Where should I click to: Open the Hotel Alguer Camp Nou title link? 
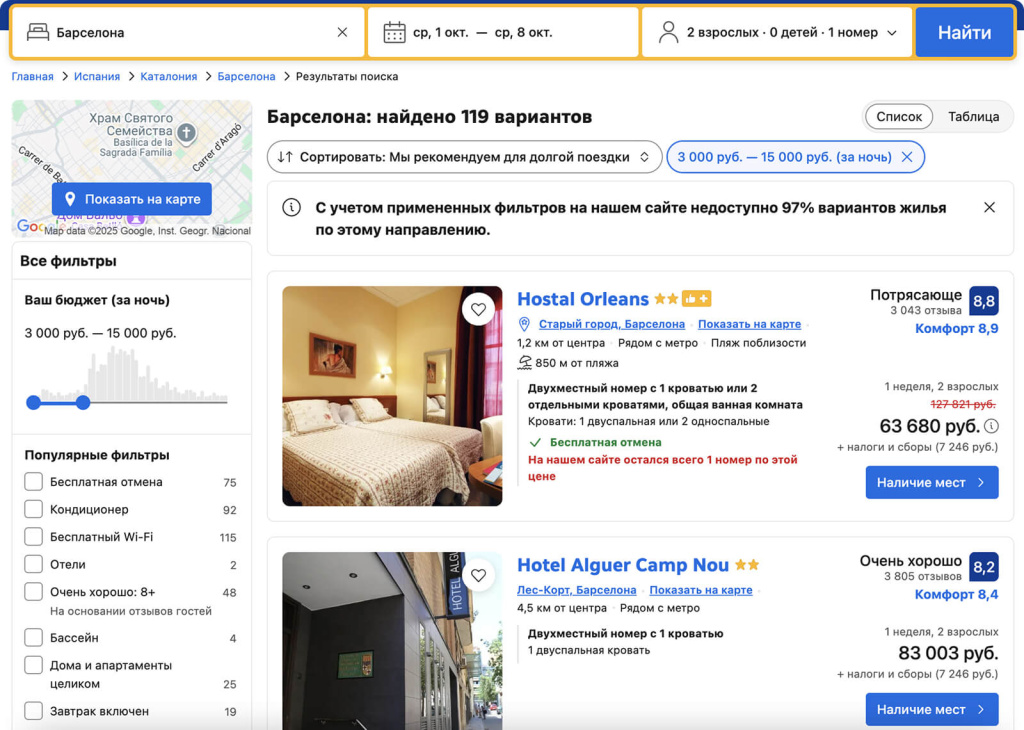(623, 565)
